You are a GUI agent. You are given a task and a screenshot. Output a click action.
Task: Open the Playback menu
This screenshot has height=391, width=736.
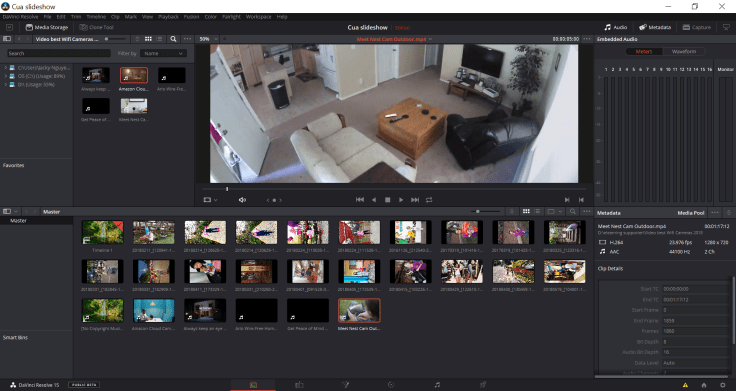pos(168,17)
